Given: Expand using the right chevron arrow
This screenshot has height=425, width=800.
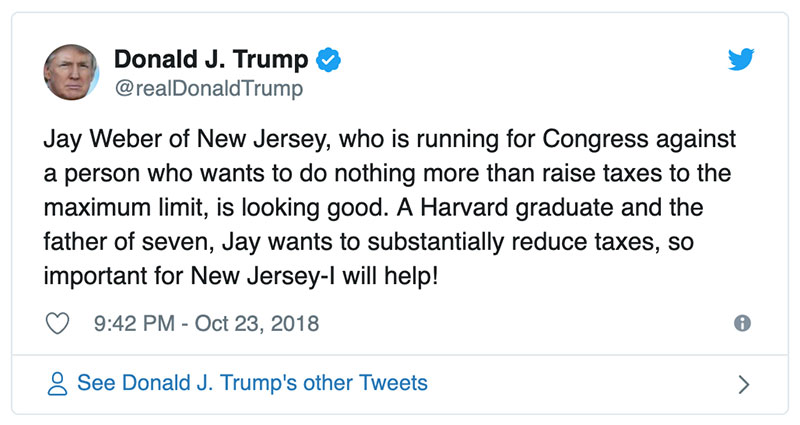Looking at the screenshot, I should point(742,383).
